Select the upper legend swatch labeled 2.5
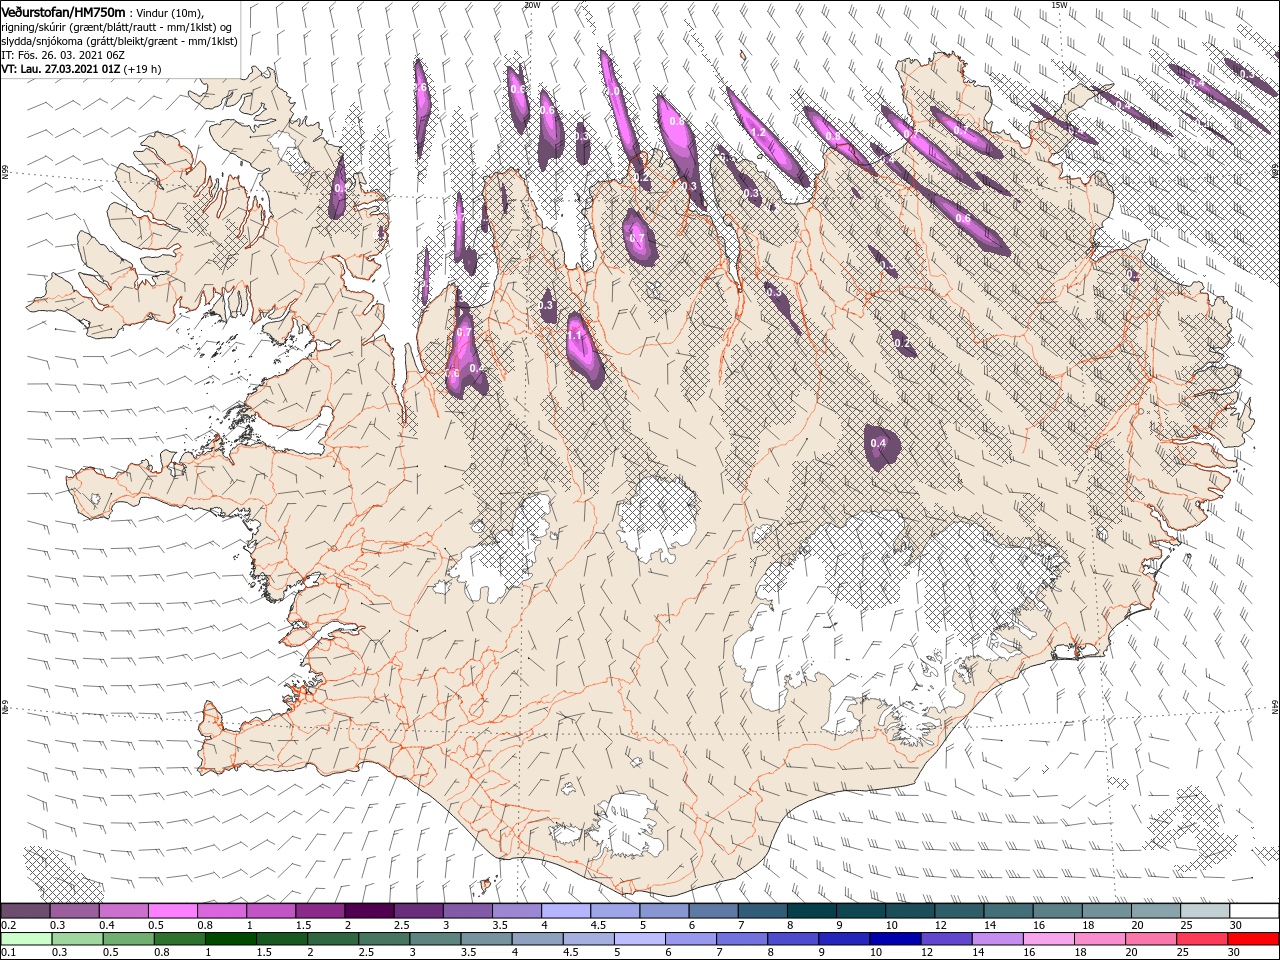 [418, 911]
